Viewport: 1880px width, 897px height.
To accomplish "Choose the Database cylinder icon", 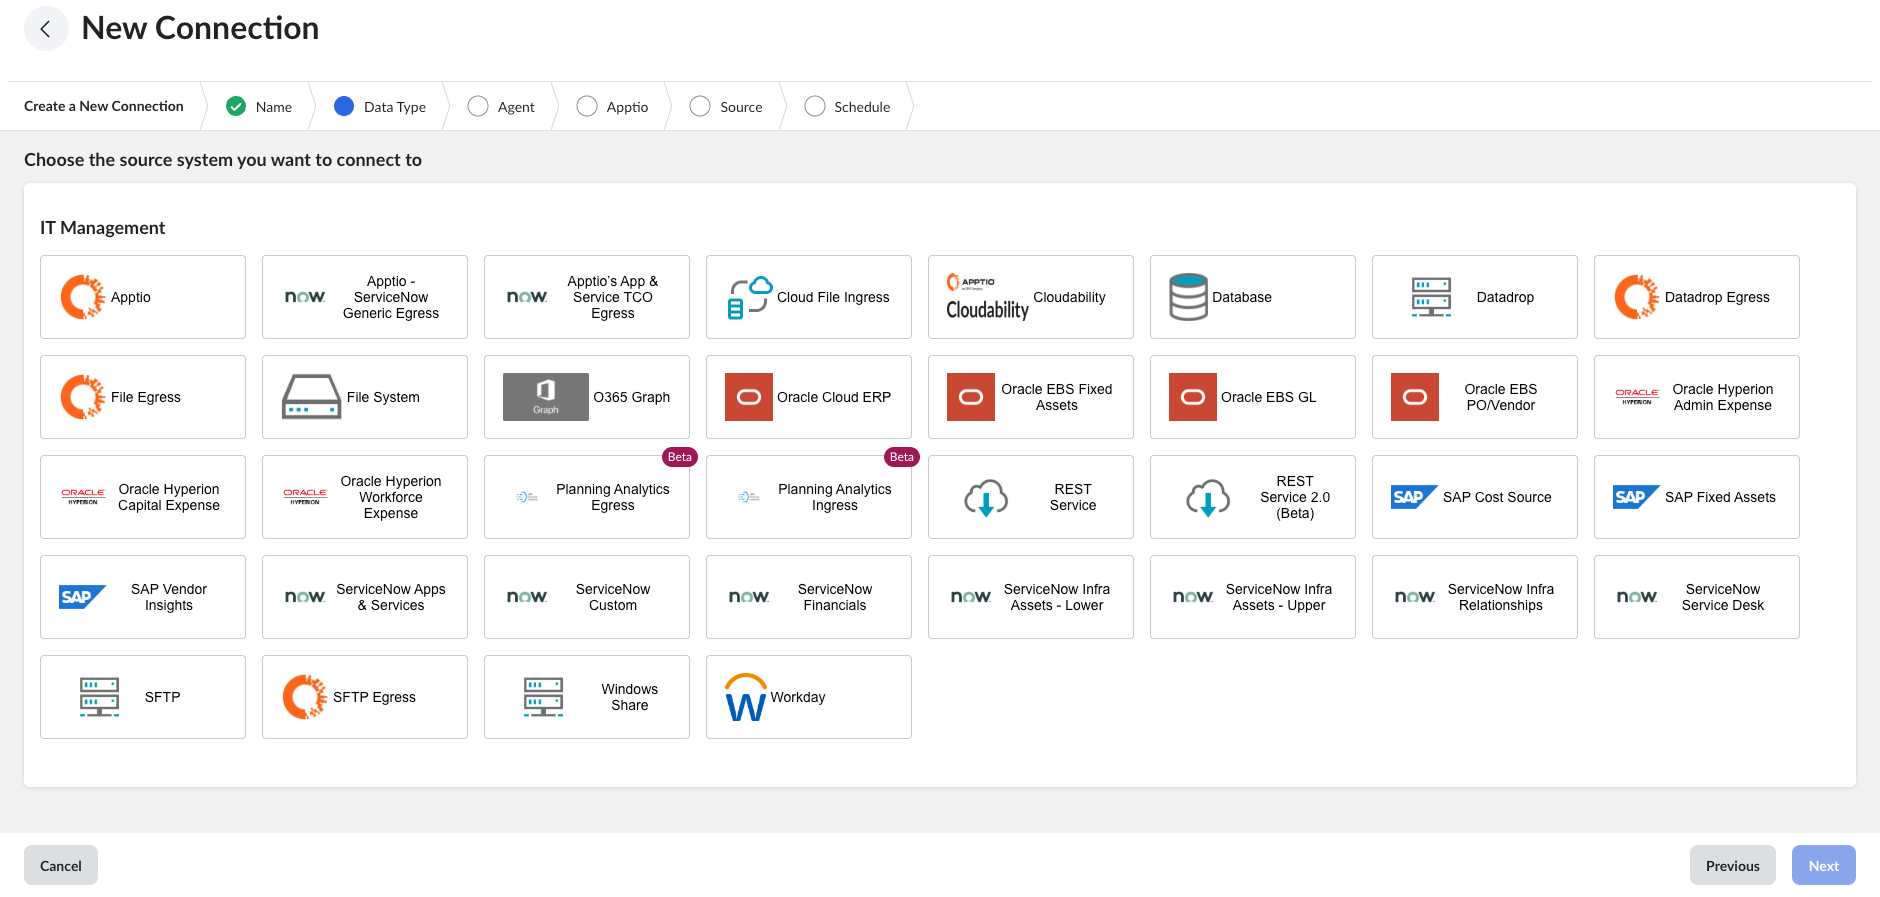I will pos(1189,297).
